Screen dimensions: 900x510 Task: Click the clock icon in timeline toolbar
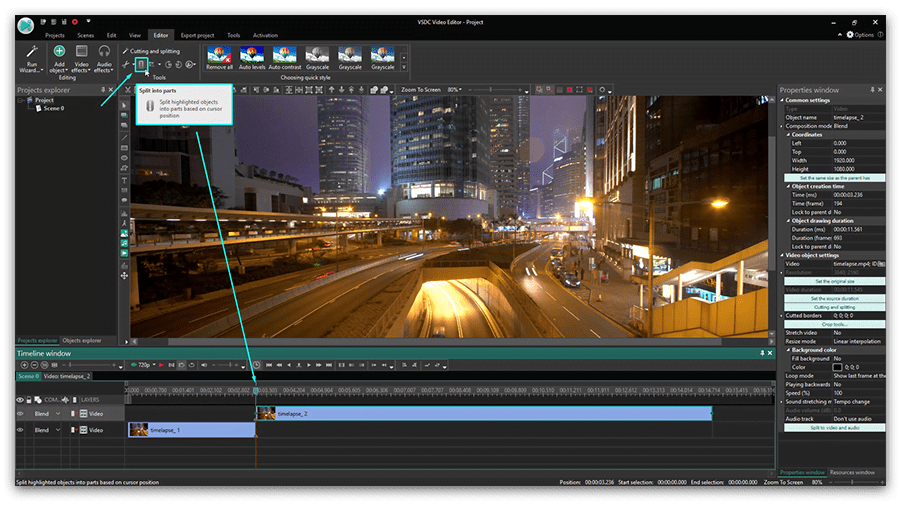[256, 365]
